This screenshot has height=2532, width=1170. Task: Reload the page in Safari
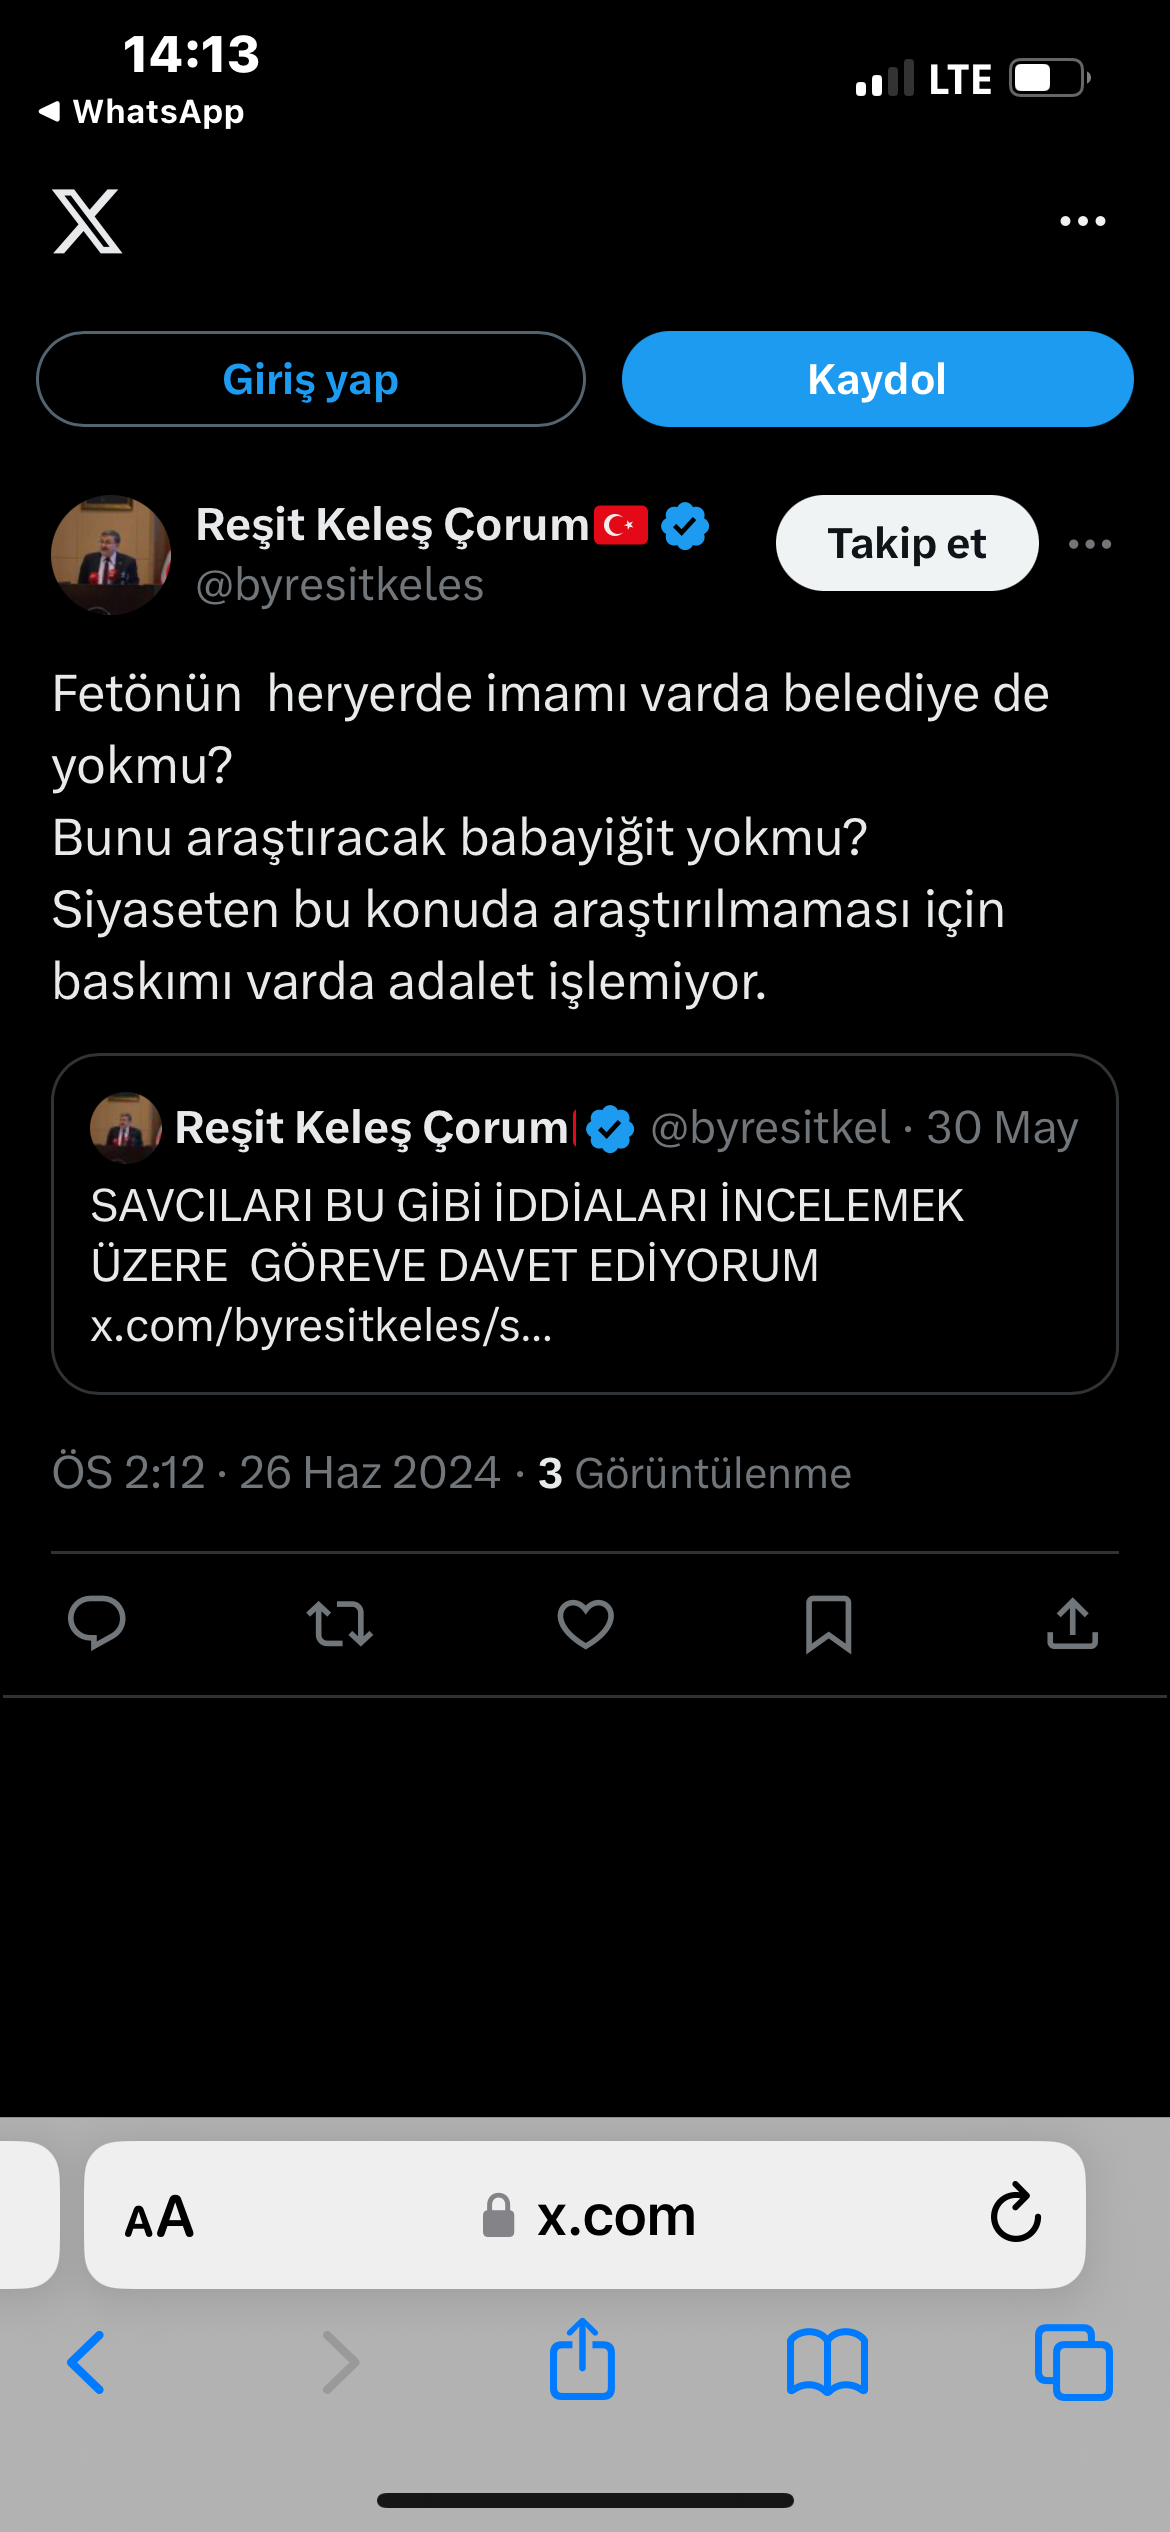(1016, 2214)
